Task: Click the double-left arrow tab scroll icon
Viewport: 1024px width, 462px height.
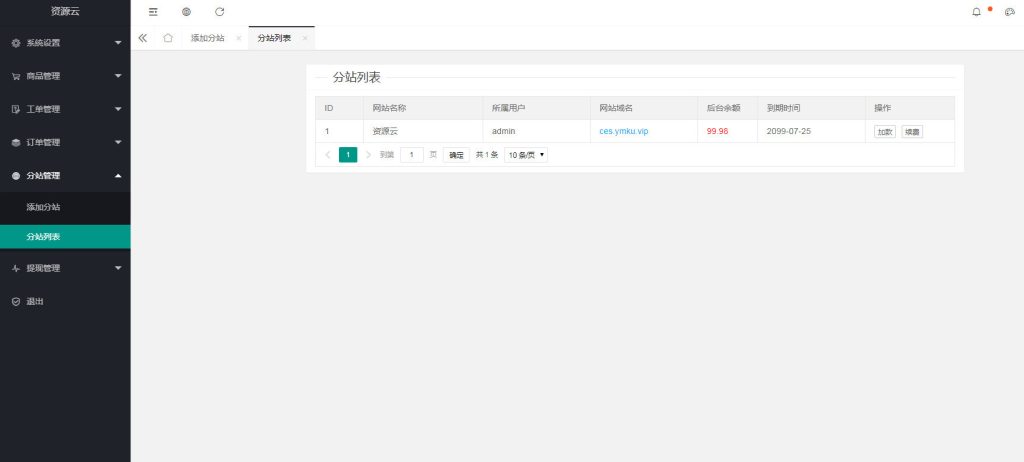Action: pyautogui.click(x=142, y=38)
